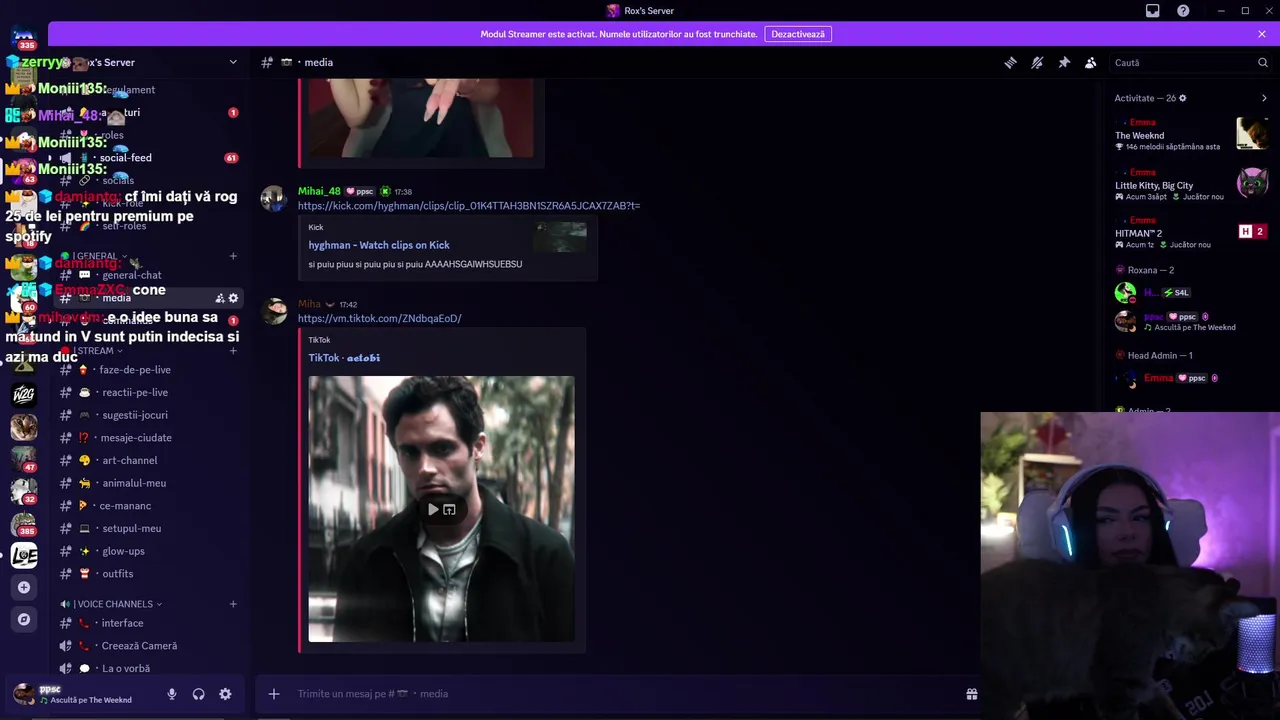1280x720 pixels.
Task: Click the Kick embed thumbnail
Action: (x=561, y=237)
